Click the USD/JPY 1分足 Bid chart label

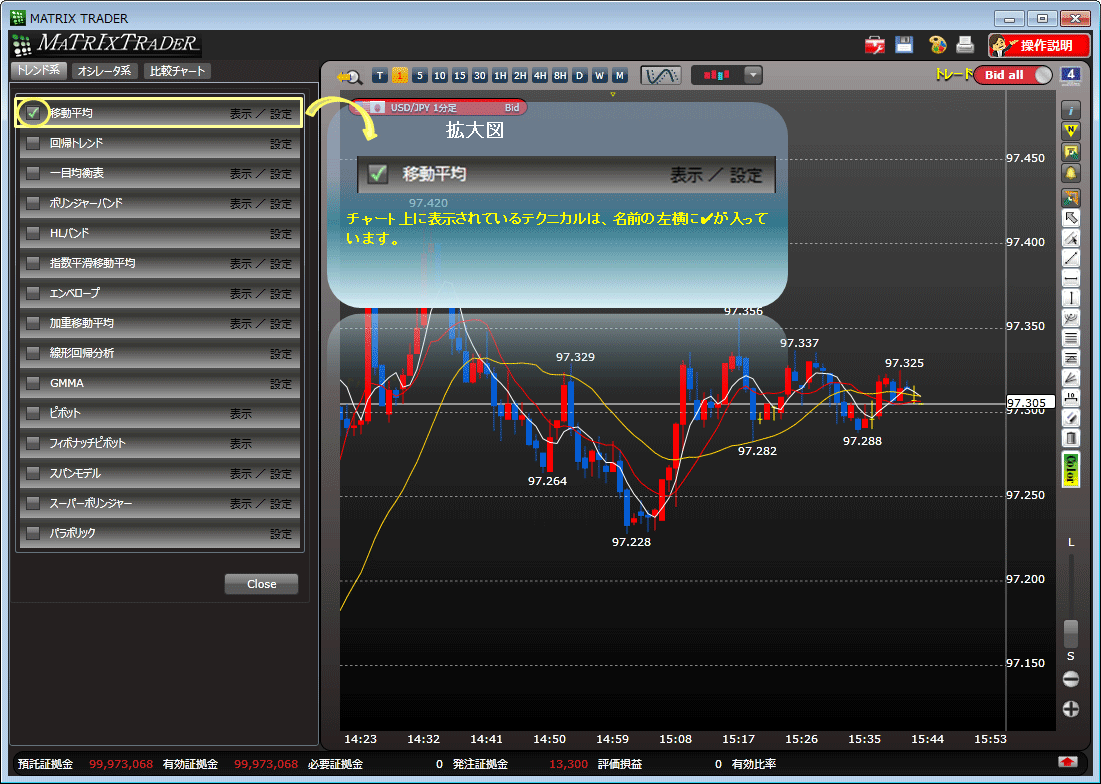[x=437, y=107]
